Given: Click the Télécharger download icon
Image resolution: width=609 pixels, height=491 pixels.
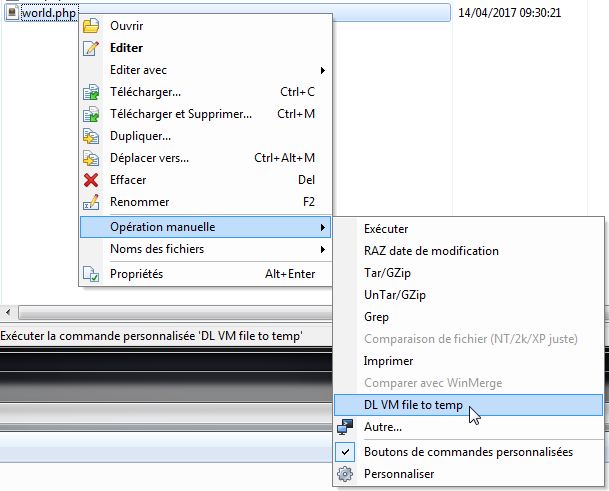Looking at the screenshot, I should click(92, 92).
